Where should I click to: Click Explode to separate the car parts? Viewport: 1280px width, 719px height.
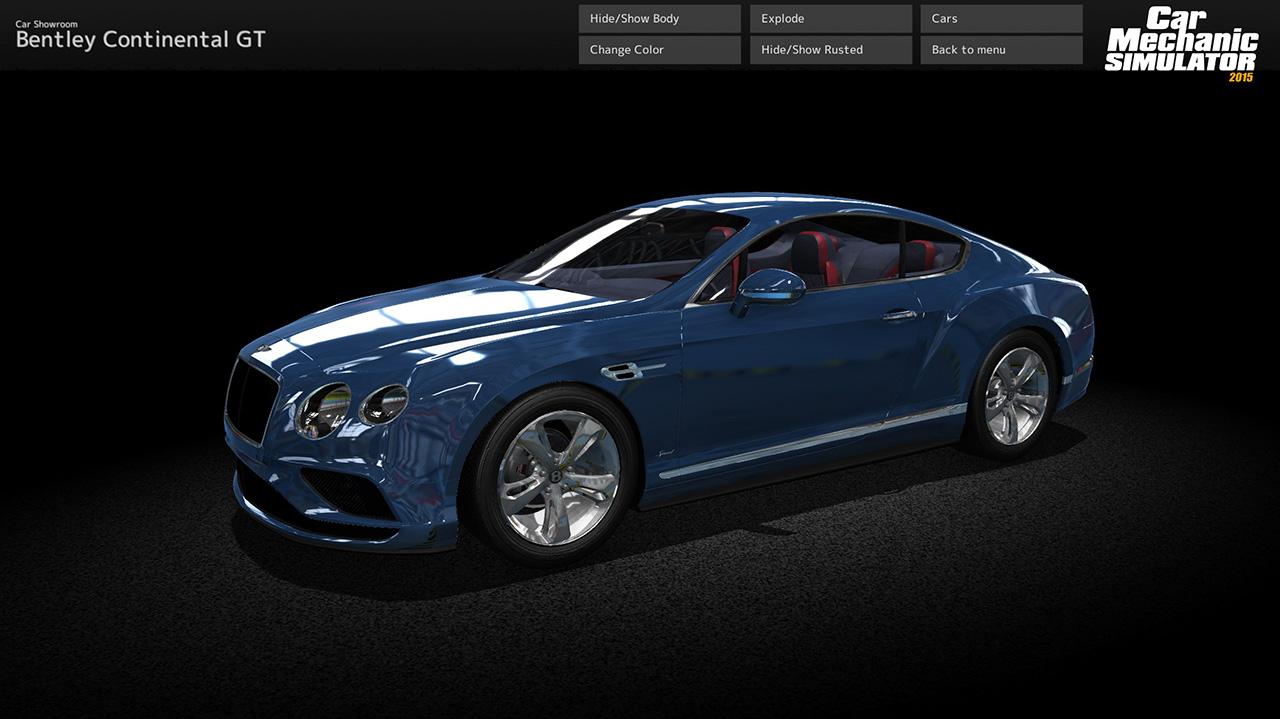829,18
